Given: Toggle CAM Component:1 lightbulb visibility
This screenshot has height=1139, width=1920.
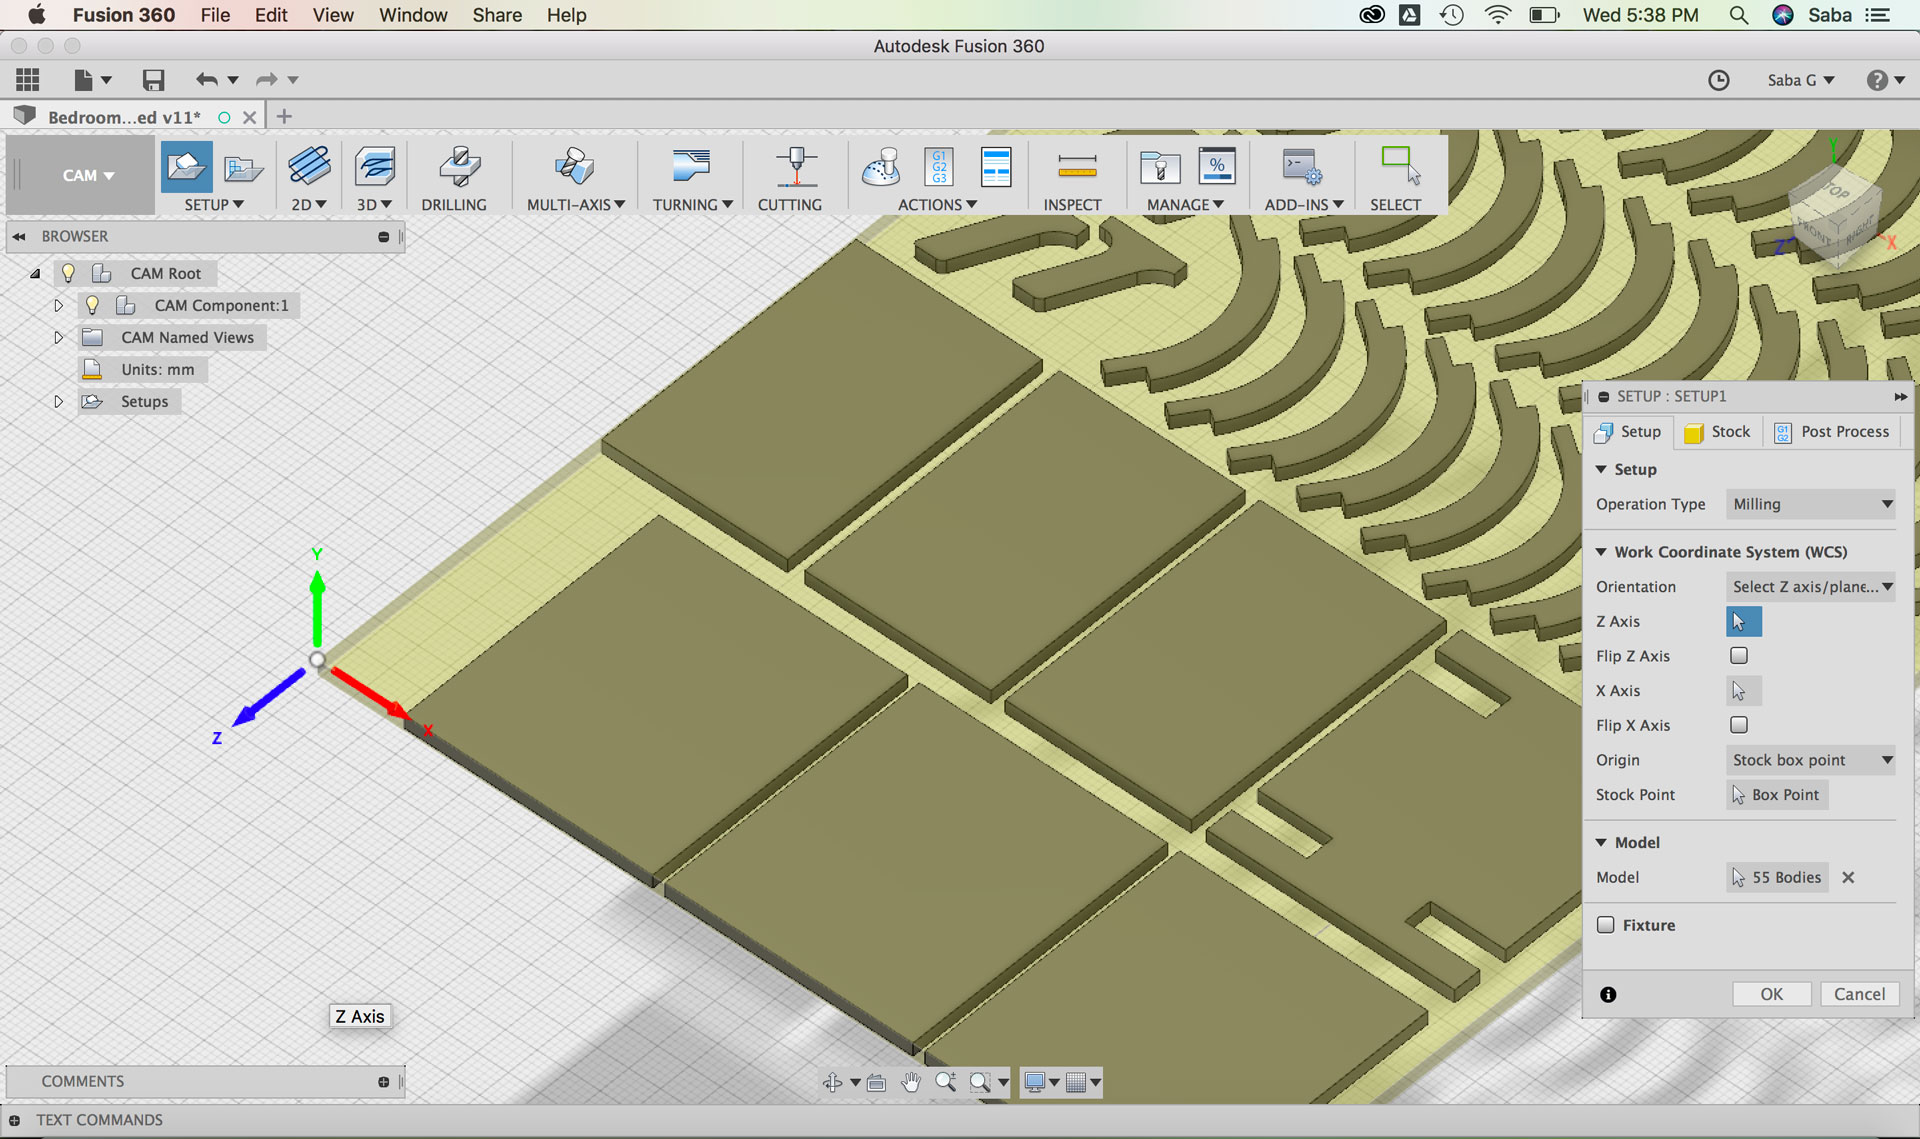Looking at the screenshot, I should coord(92,305).
